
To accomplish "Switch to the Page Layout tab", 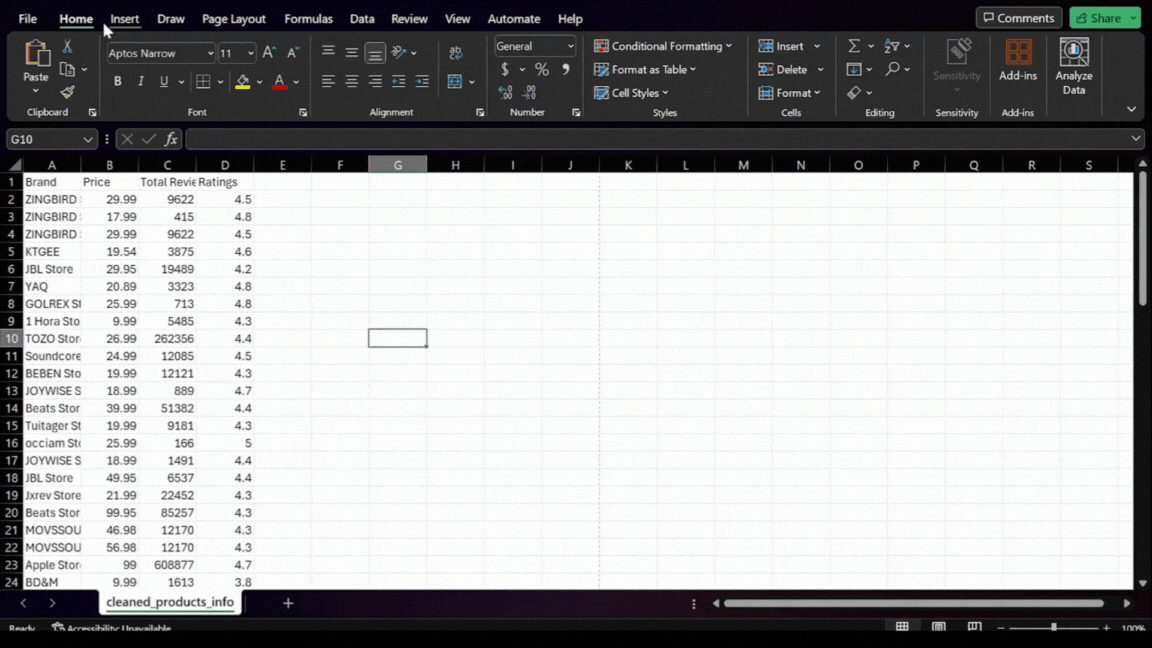I will tap(234, 18).
